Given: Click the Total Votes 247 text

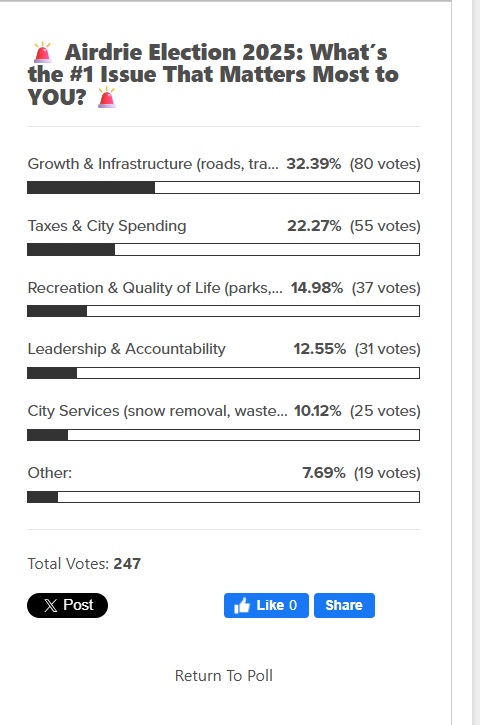Looking at the screenshot, I should (84, 563).
